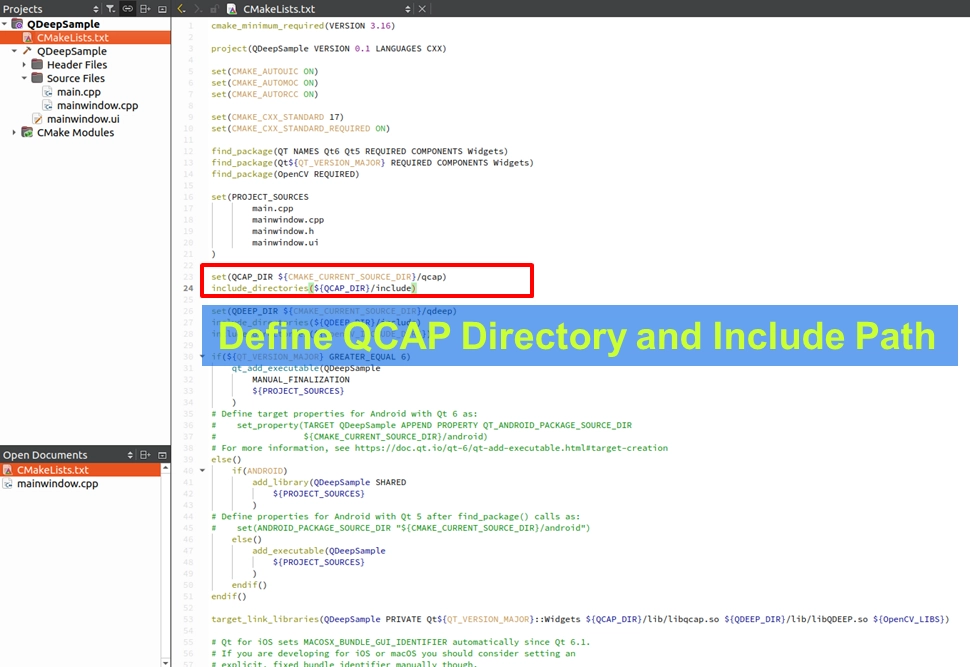Viewport: 970px width, 667px height.
Task: Click the include_directories QCAP_DIR line
Action: (314, 288)
